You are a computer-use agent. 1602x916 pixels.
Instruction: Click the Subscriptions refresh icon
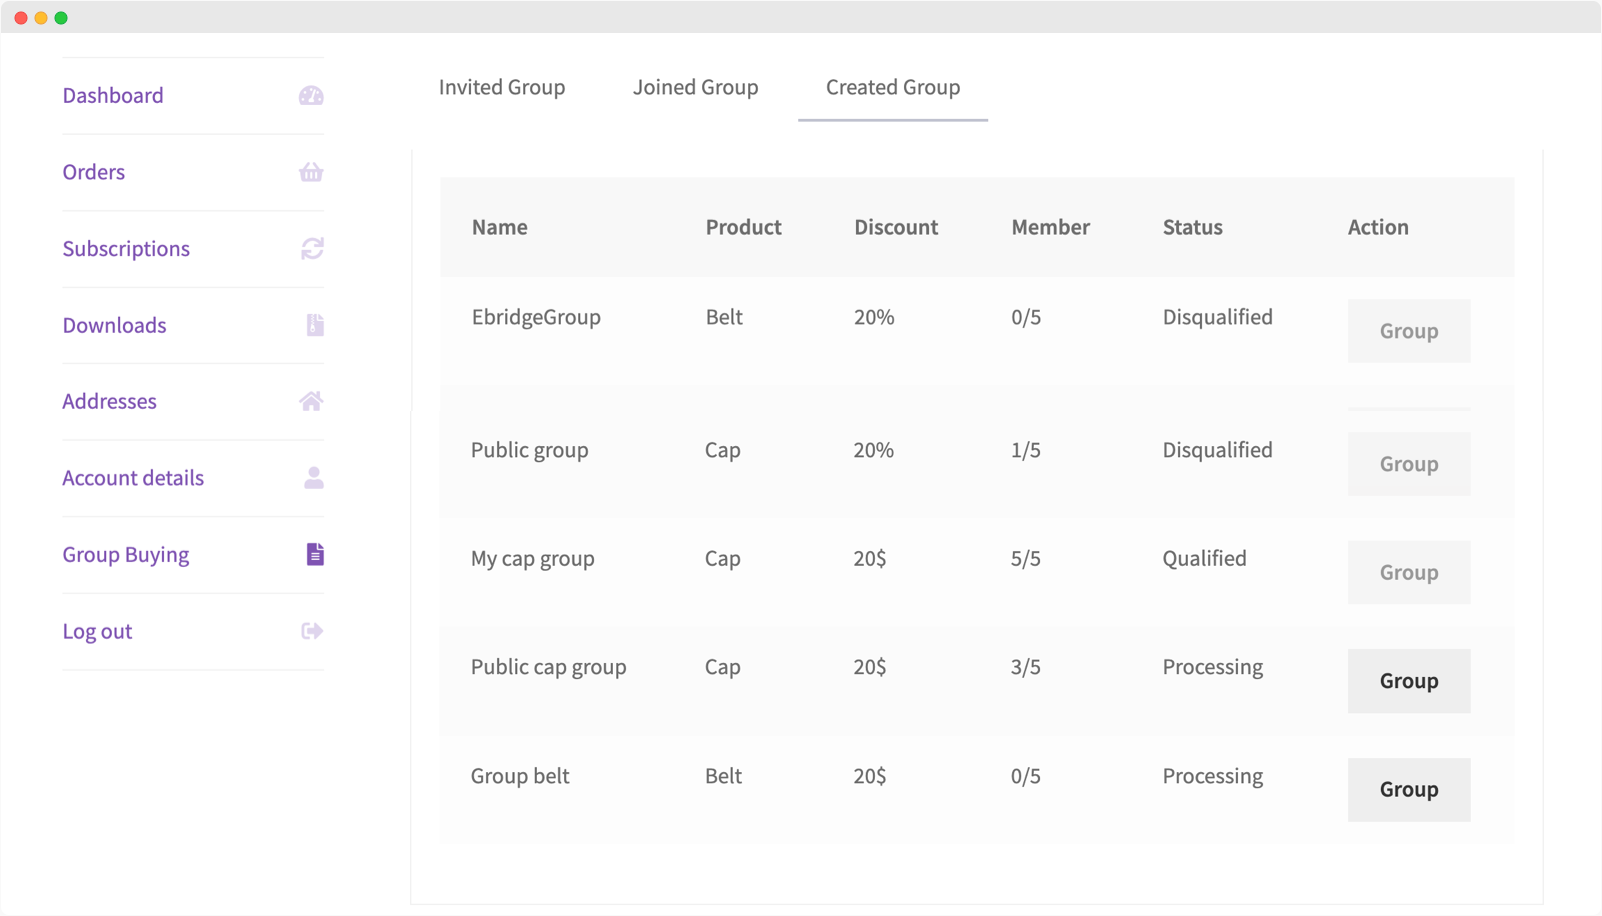[311, 248]
